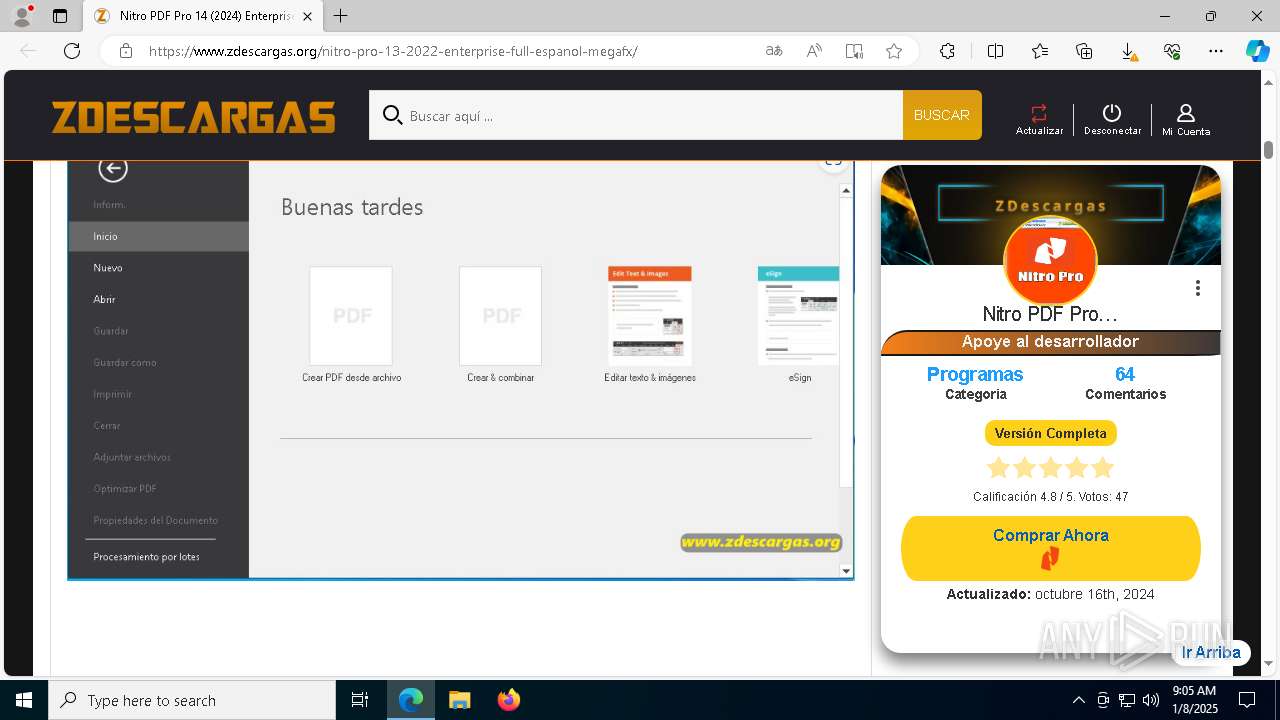Close the Nitro PDF Pro tab

(307, 16)
